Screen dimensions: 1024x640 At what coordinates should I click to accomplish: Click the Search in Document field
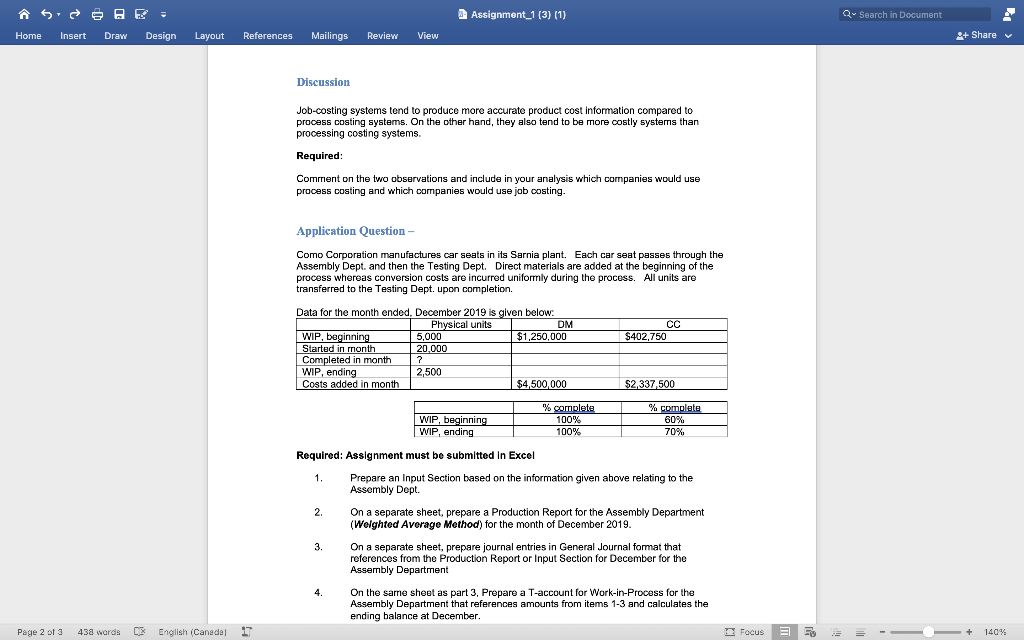pos(912,14)
